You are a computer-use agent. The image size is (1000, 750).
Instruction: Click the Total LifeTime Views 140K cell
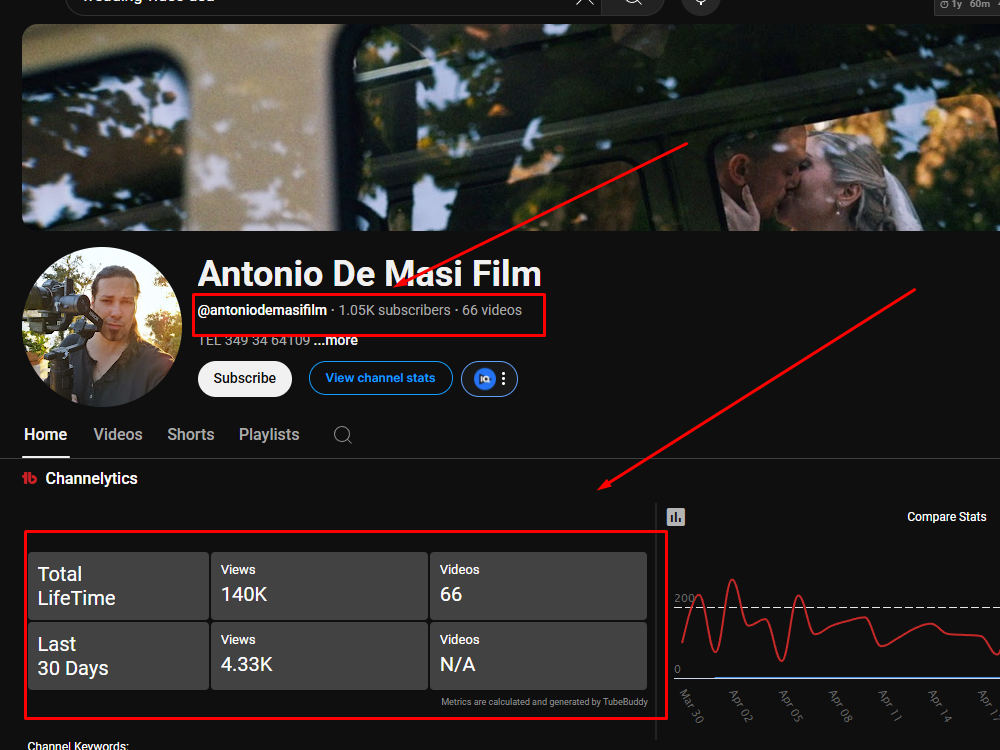pyautogui.click(x=319, y=586)
